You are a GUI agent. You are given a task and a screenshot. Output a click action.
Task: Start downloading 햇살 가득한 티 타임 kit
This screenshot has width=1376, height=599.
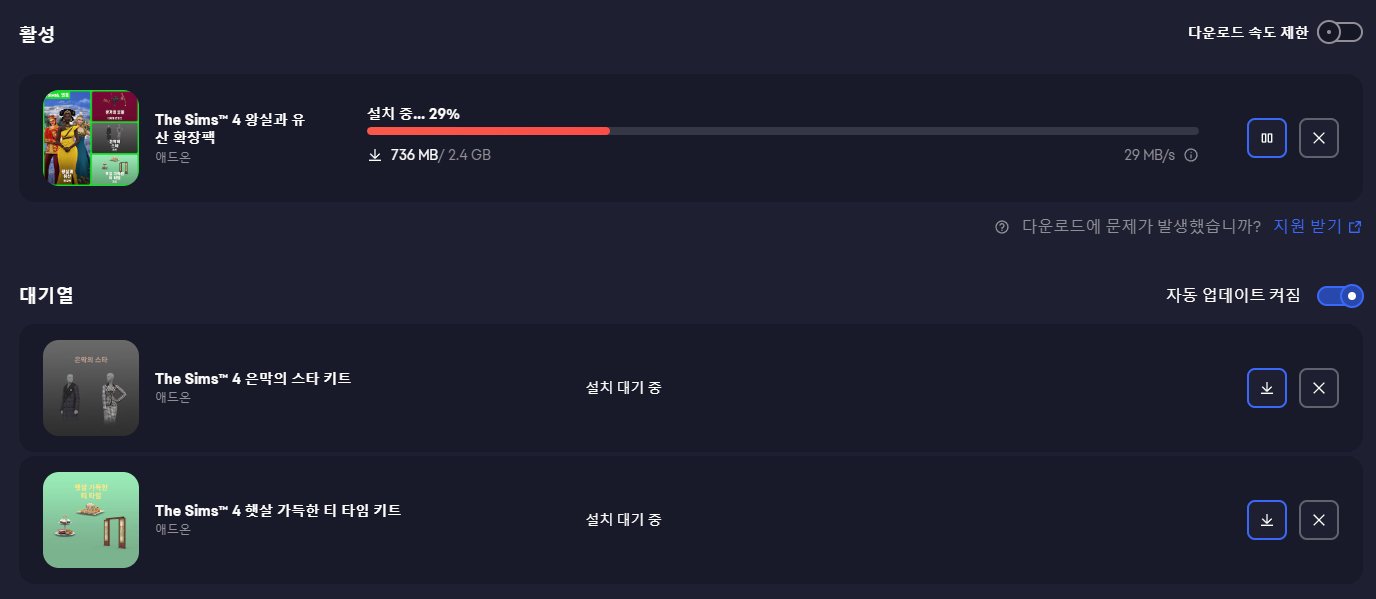(1267, 520)
